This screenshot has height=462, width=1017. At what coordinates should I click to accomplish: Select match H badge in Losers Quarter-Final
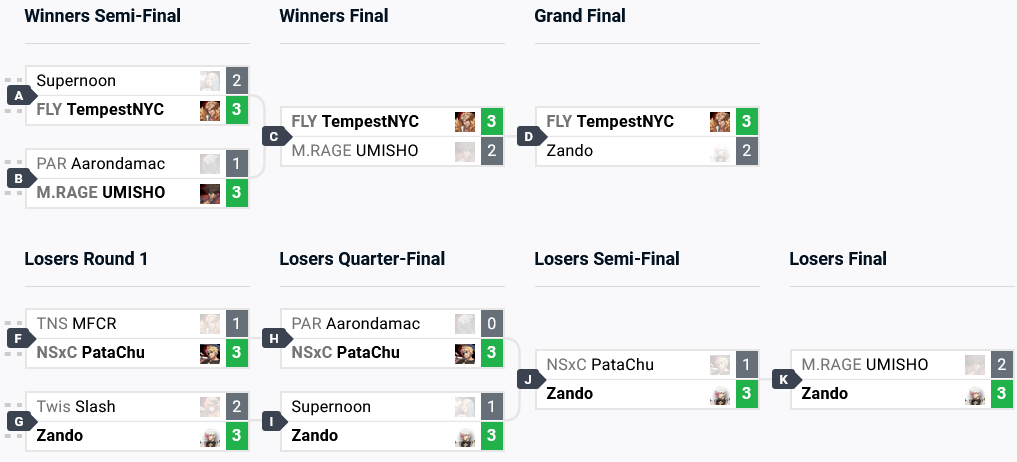pyautogui.click(x=273, y=338)
